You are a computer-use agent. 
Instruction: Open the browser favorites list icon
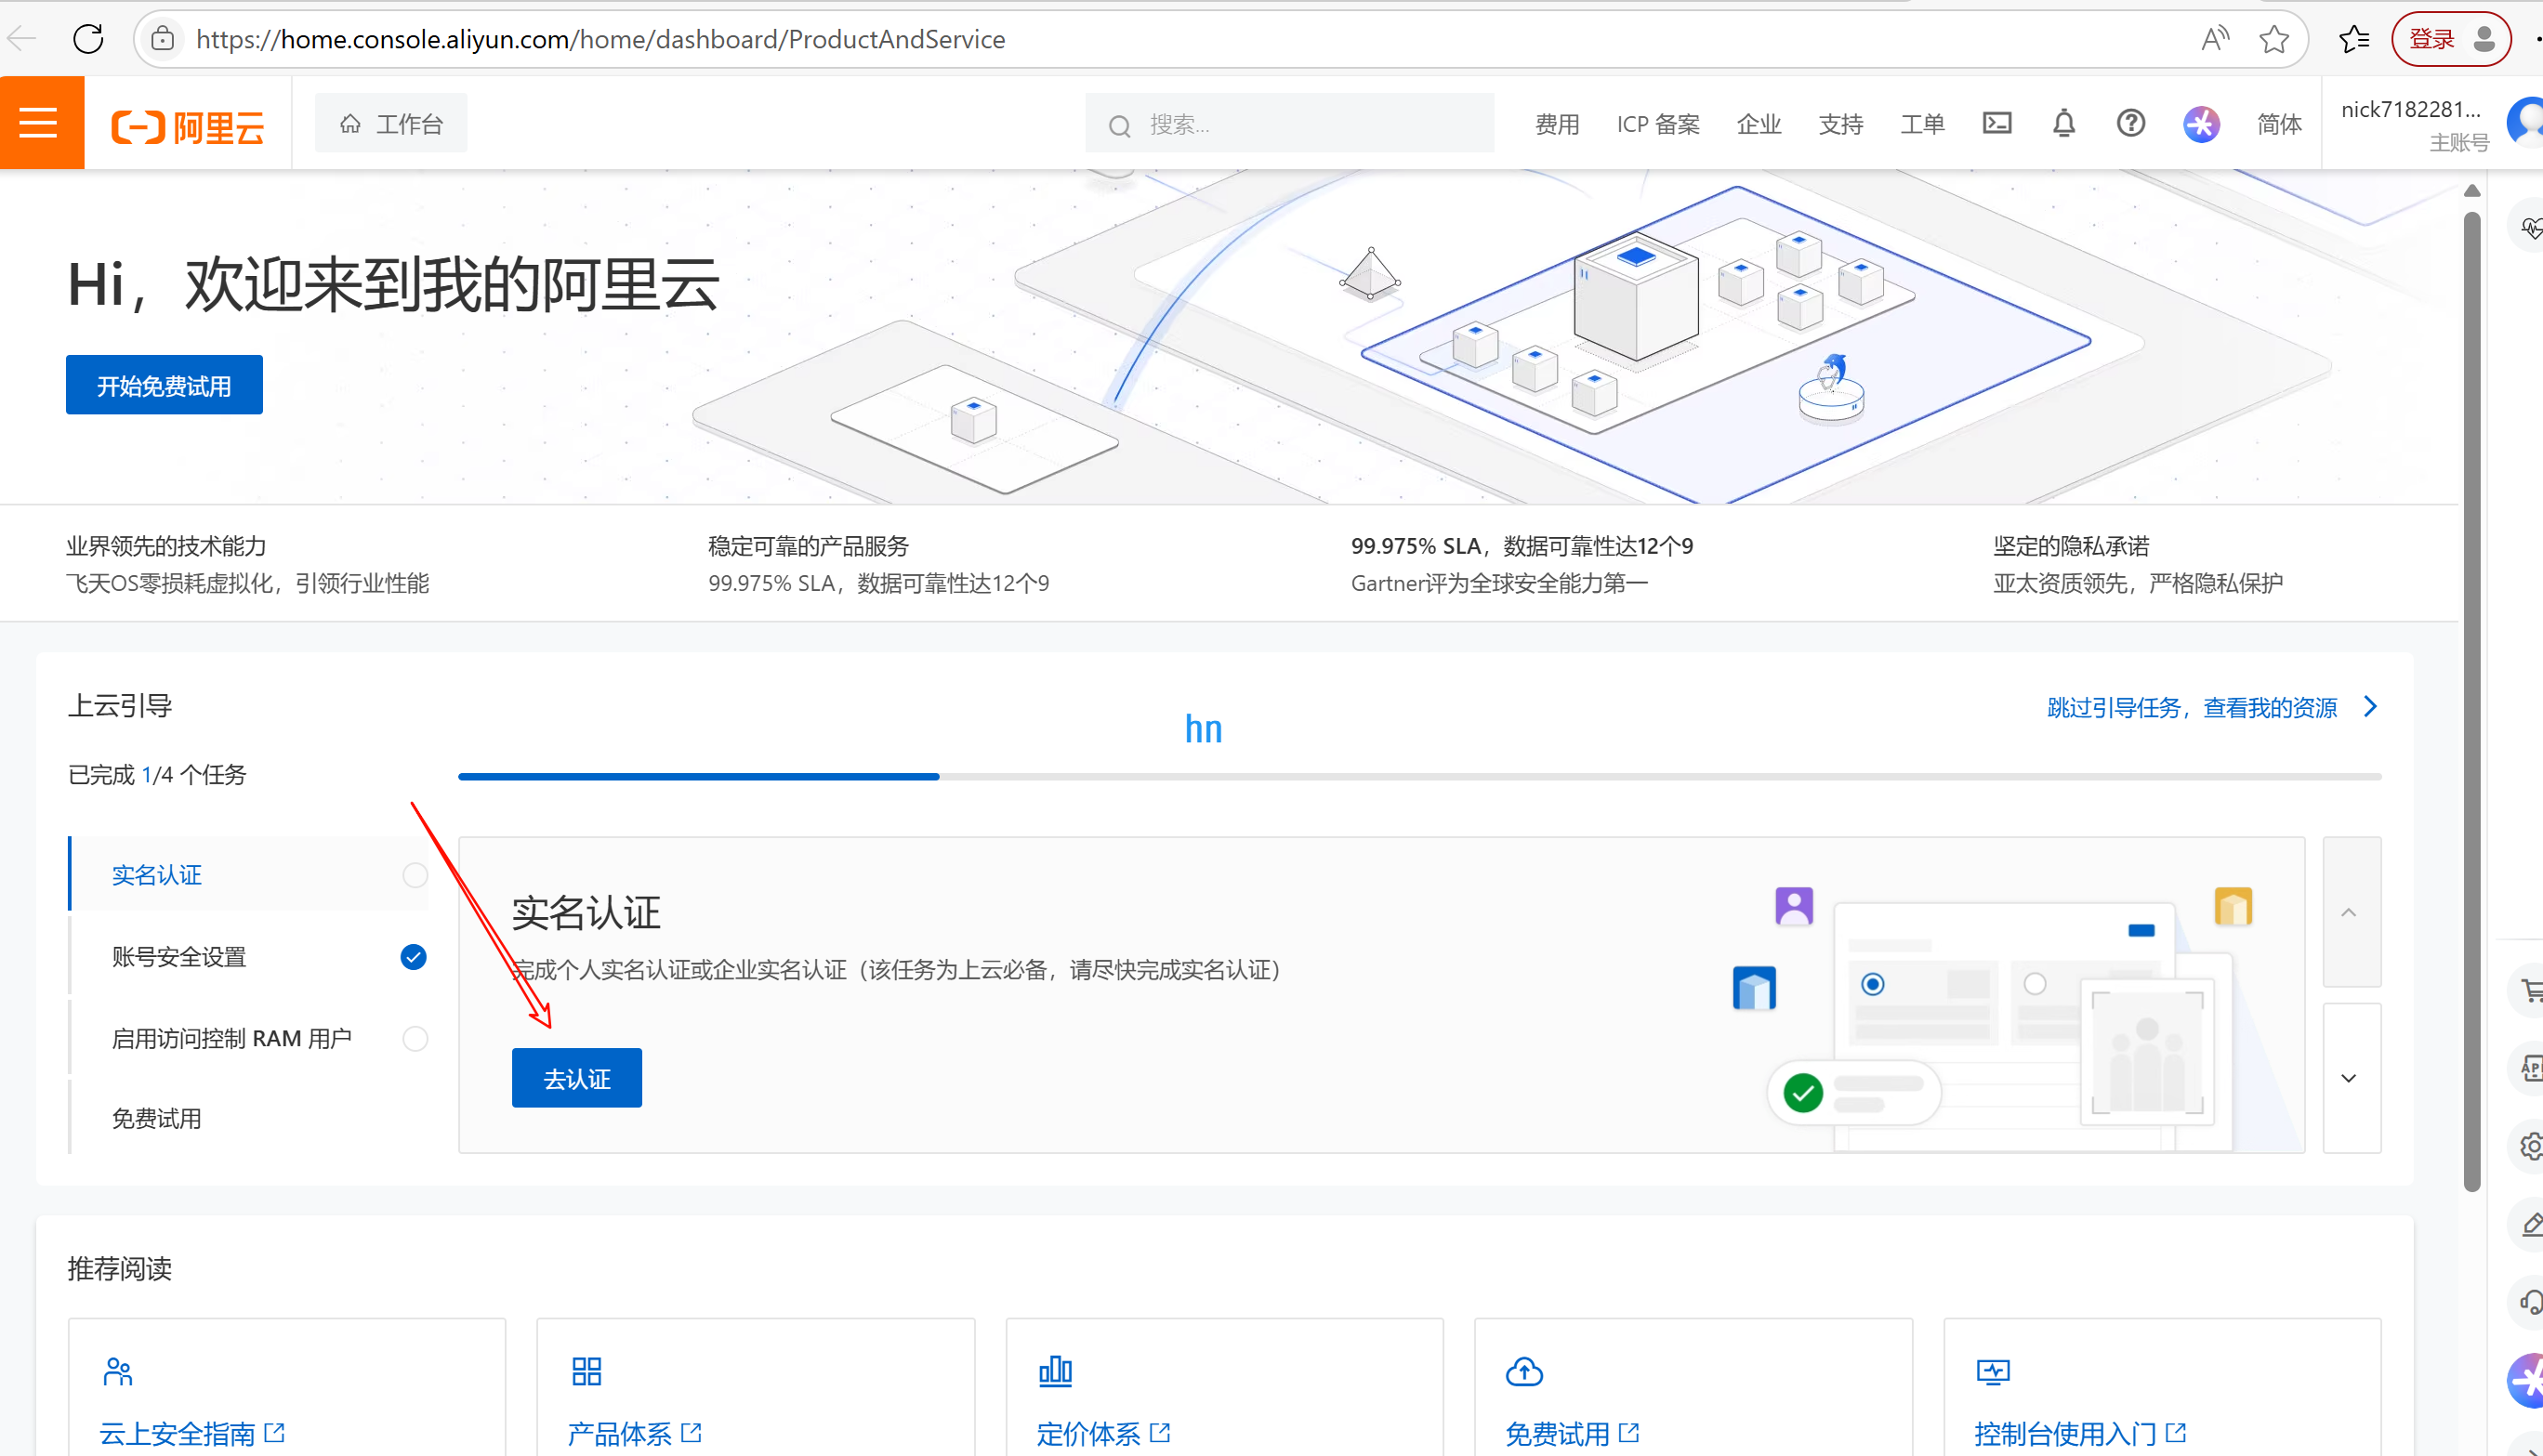coord(2354,39)
